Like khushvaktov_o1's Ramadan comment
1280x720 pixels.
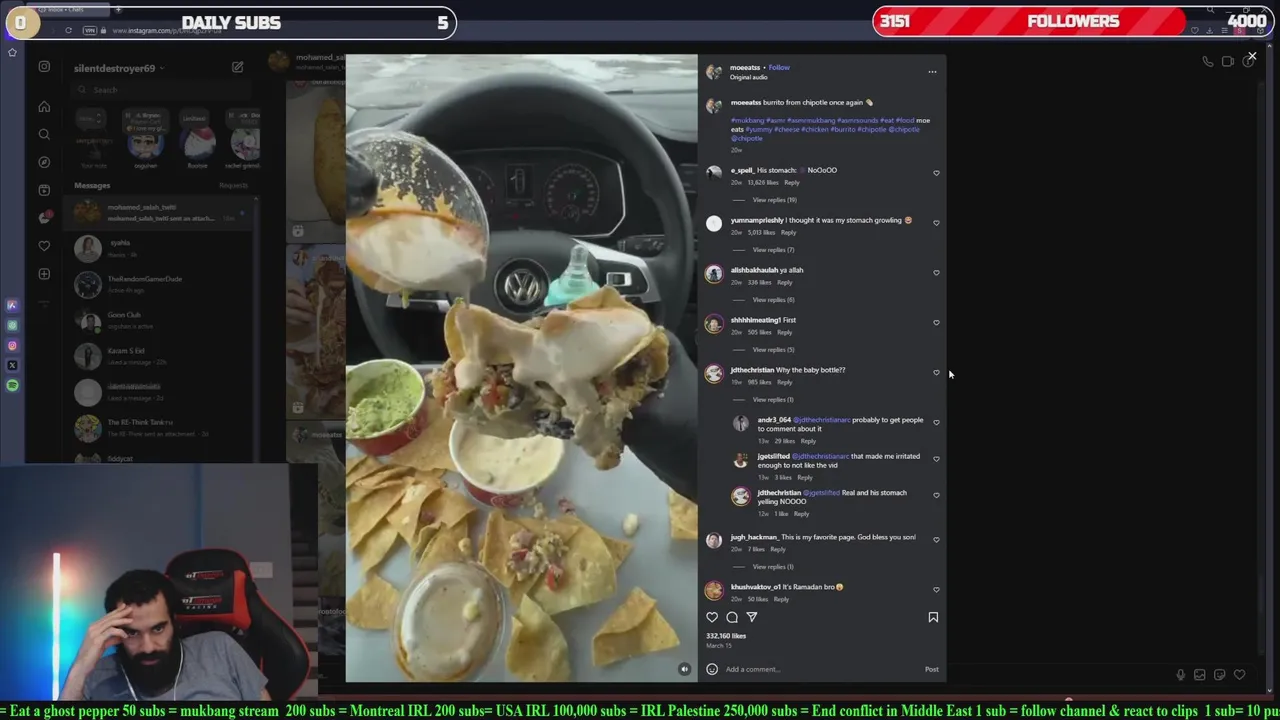point(936,590)
